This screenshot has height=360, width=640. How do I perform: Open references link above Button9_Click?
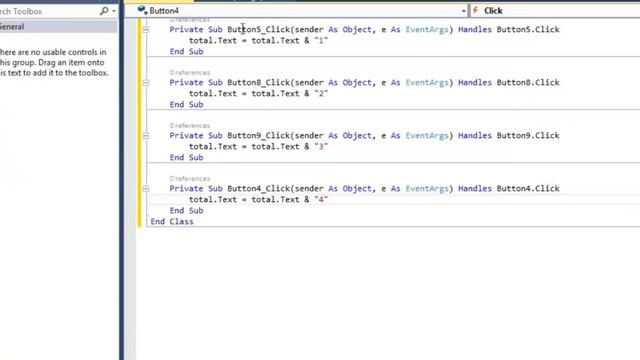[x=190, y=126]
